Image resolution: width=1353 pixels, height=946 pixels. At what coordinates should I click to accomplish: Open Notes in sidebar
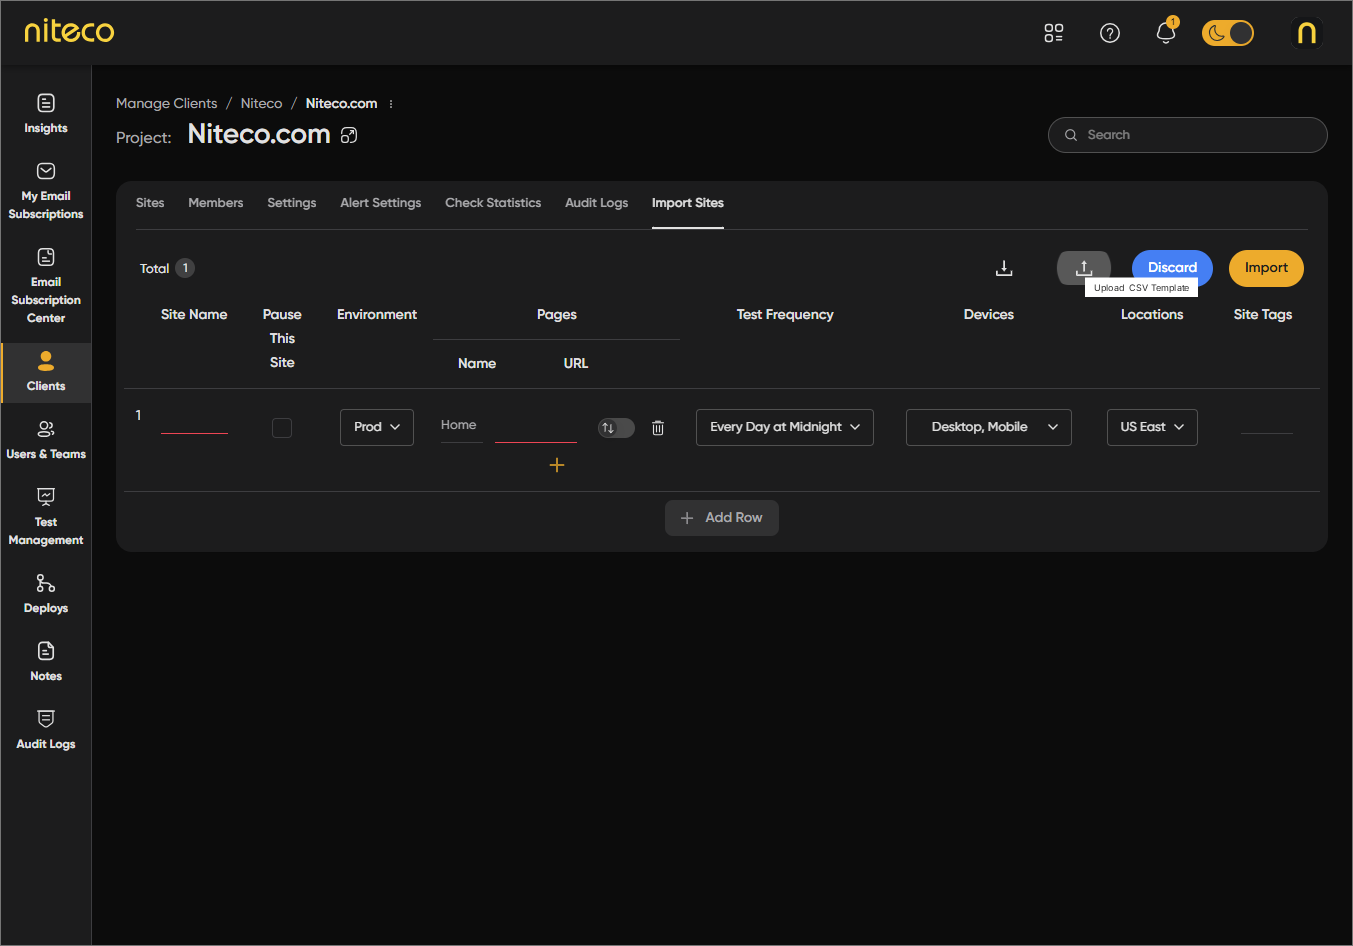pyautogui.click(x=46, y=662)
